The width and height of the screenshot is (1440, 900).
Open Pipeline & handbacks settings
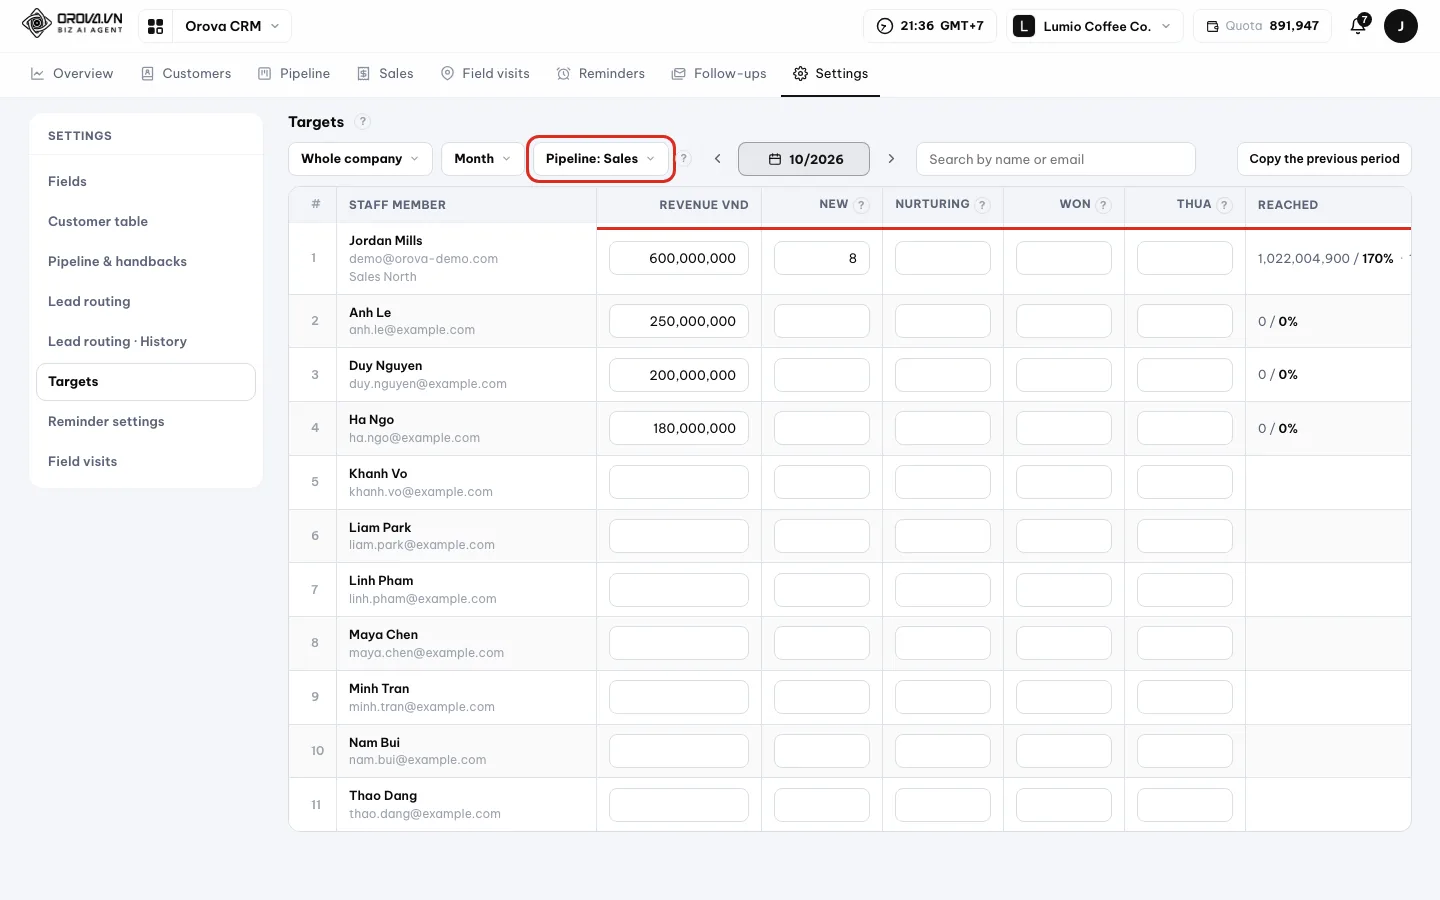click(x=146, y=261)
